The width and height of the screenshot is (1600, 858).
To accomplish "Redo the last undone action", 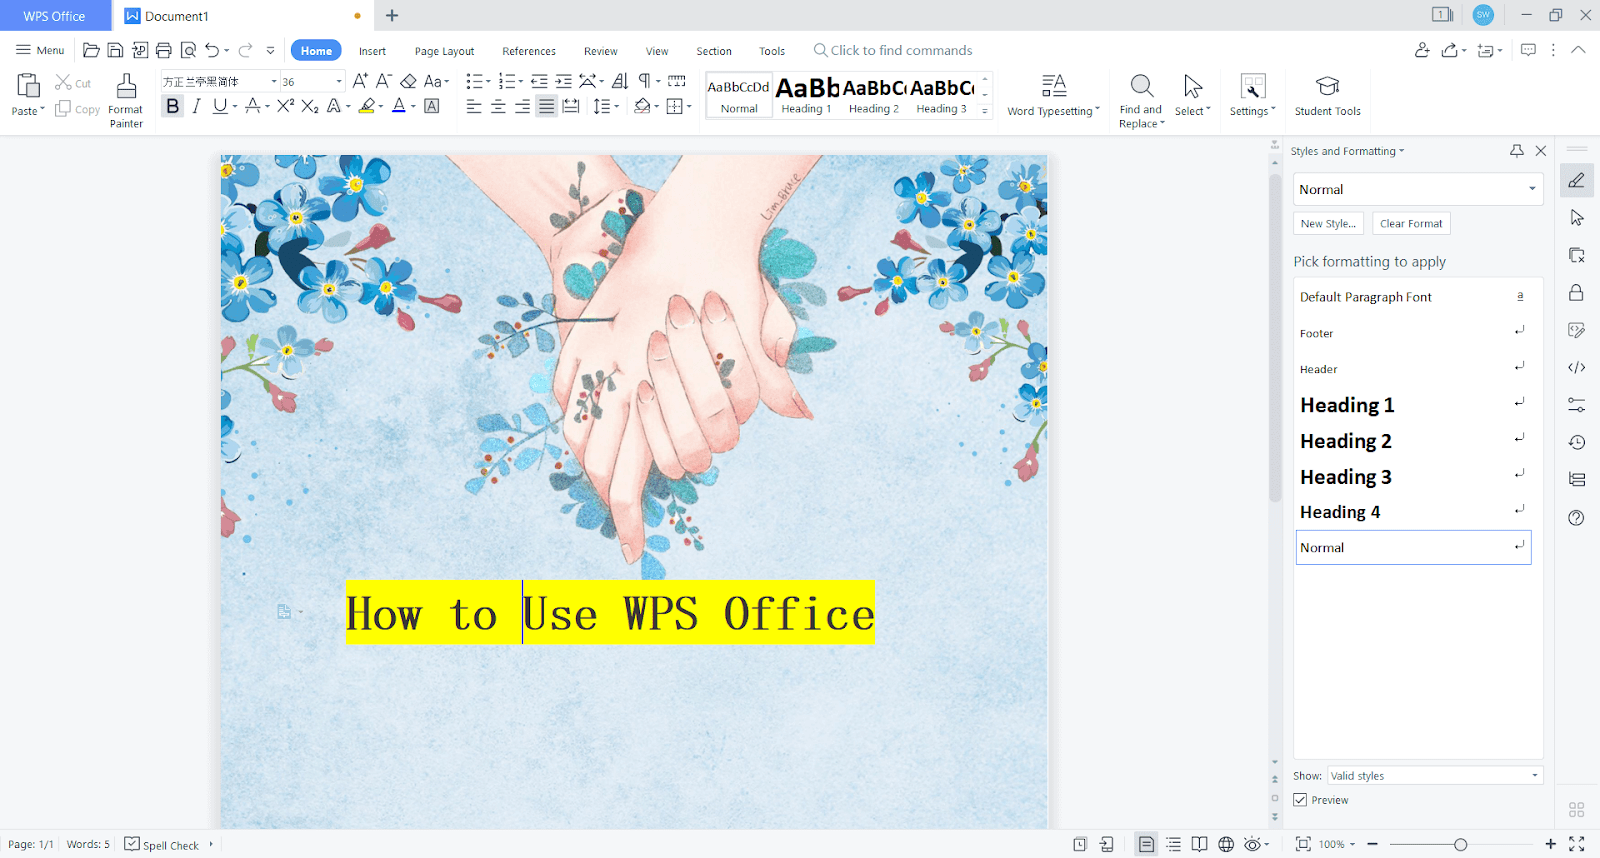I will pos(245,50).
